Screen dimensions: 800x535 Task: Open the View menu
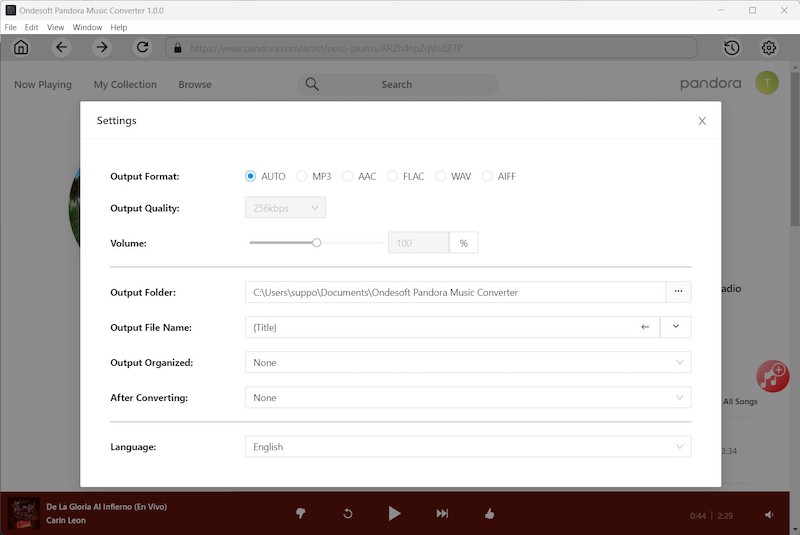click(x=55, y=27)
